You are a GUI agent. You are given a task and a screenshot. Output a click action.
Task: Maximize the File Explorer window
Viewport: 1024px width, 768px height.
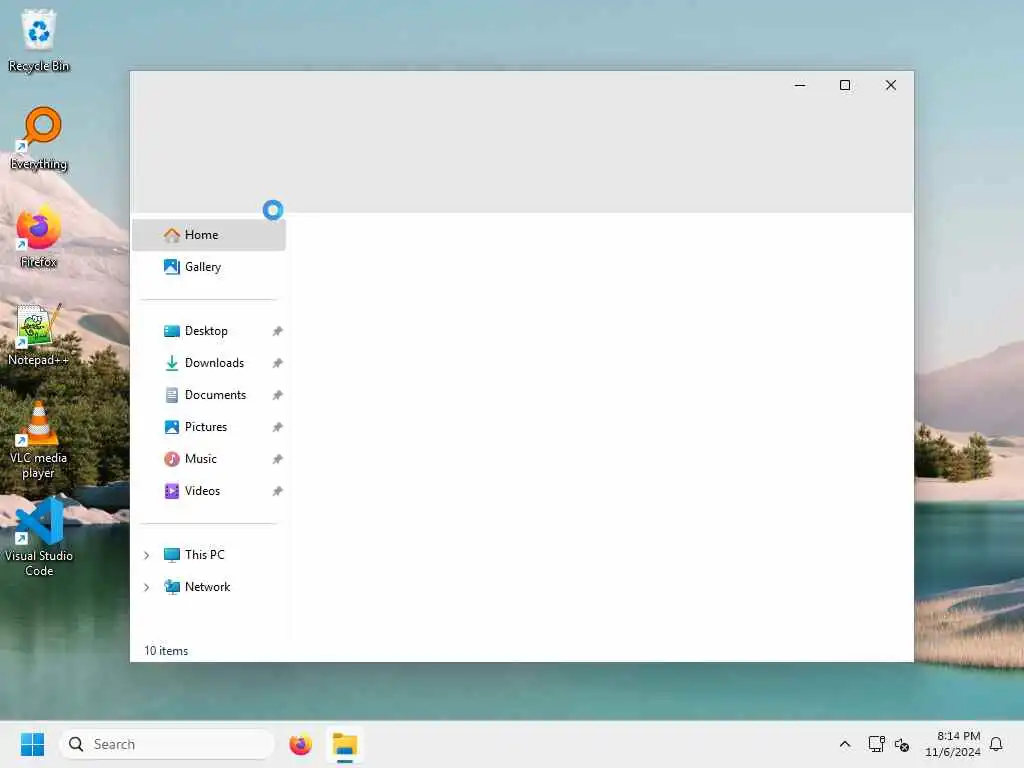(x=845, y=86)
